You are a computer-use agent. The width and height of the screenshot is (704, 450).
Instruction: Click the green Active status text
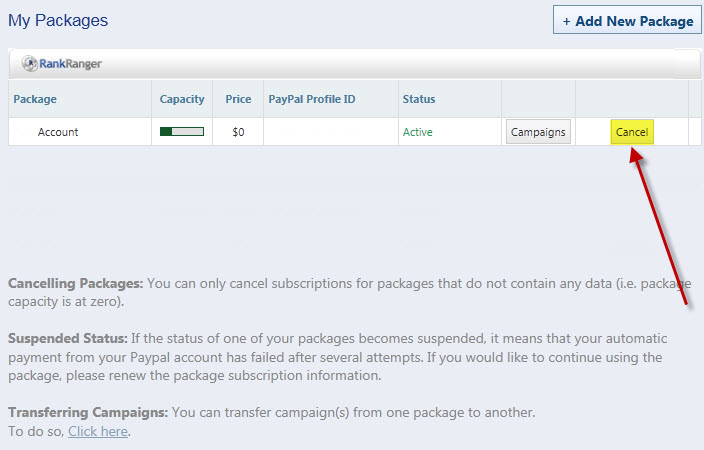[419, 132]
